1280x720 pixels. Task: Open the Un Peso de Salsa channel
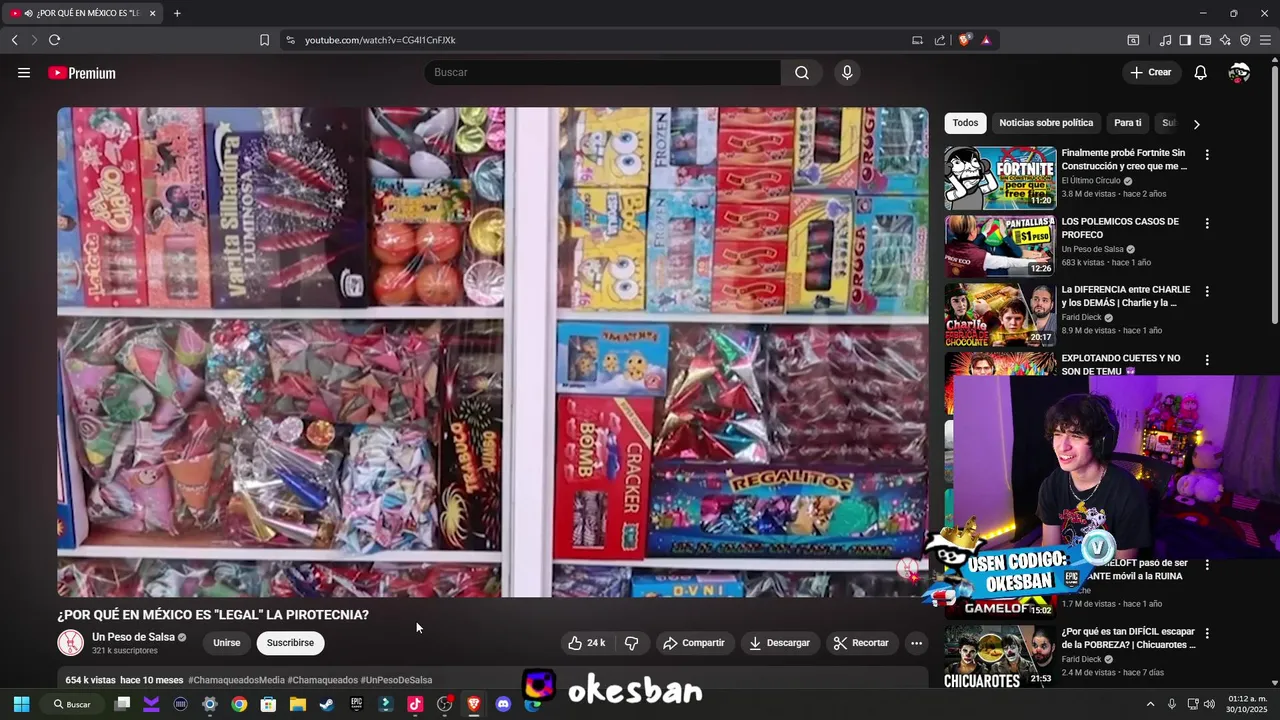click(133, 637)
